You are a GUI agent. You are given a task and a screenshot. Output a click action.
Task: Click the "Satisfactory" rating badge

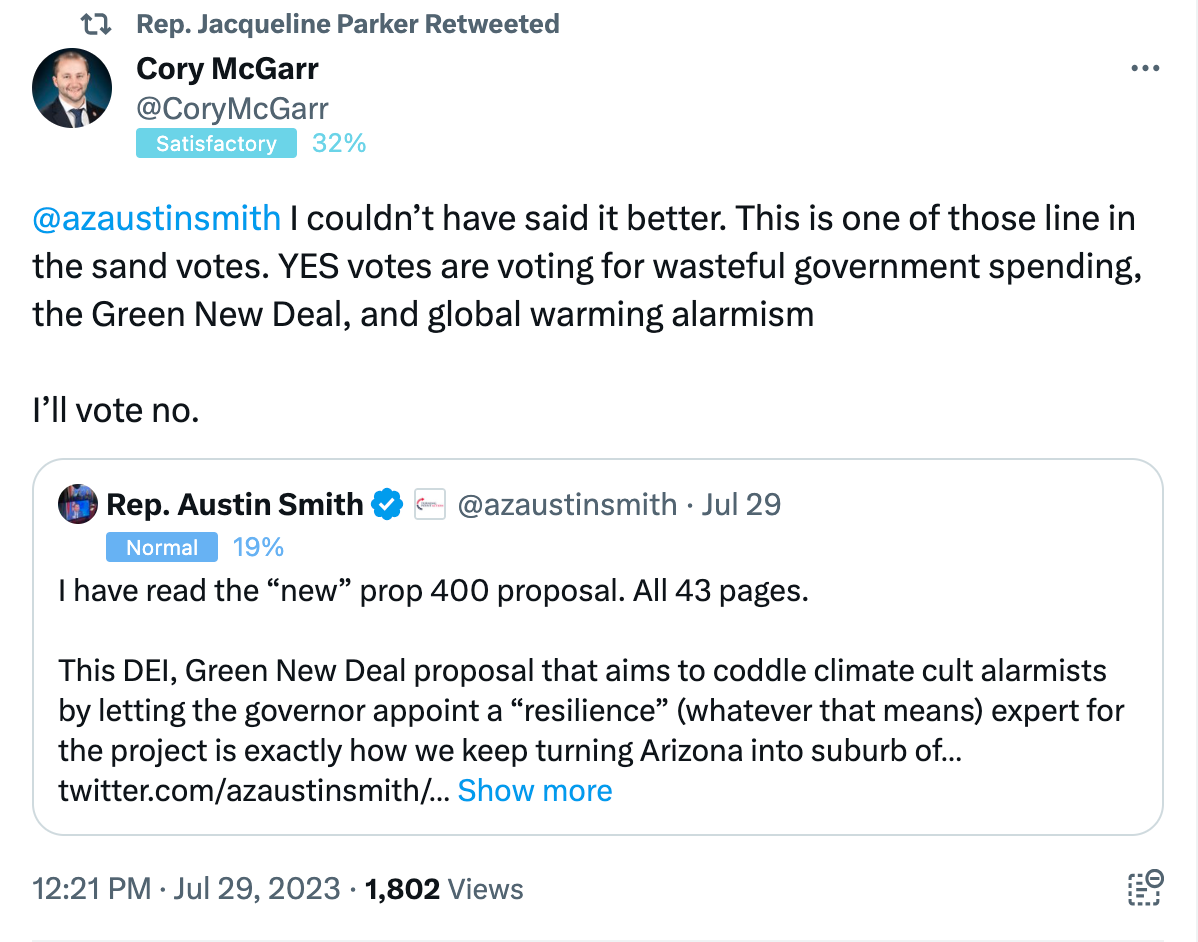point(216,144)
